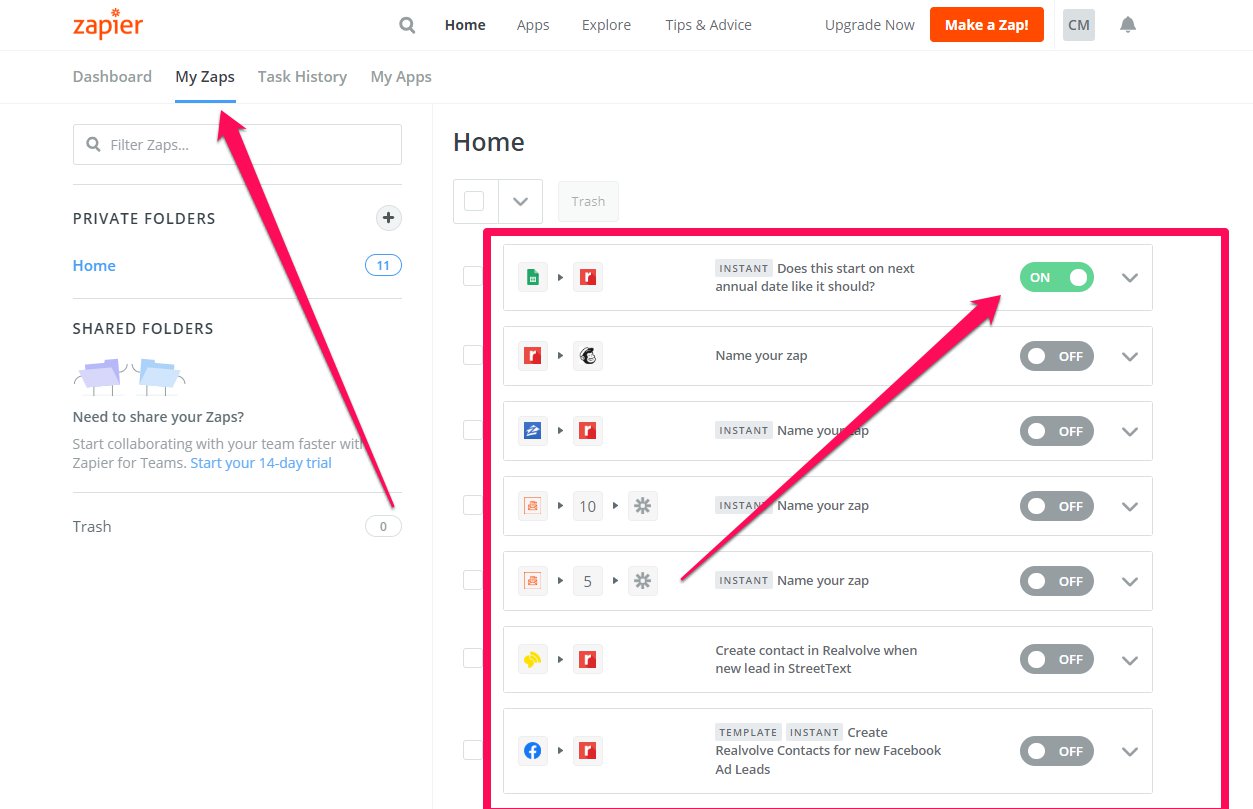1253x809 pixels.
Task: Click the Upgrade Now link
Action: coord(870,25)
